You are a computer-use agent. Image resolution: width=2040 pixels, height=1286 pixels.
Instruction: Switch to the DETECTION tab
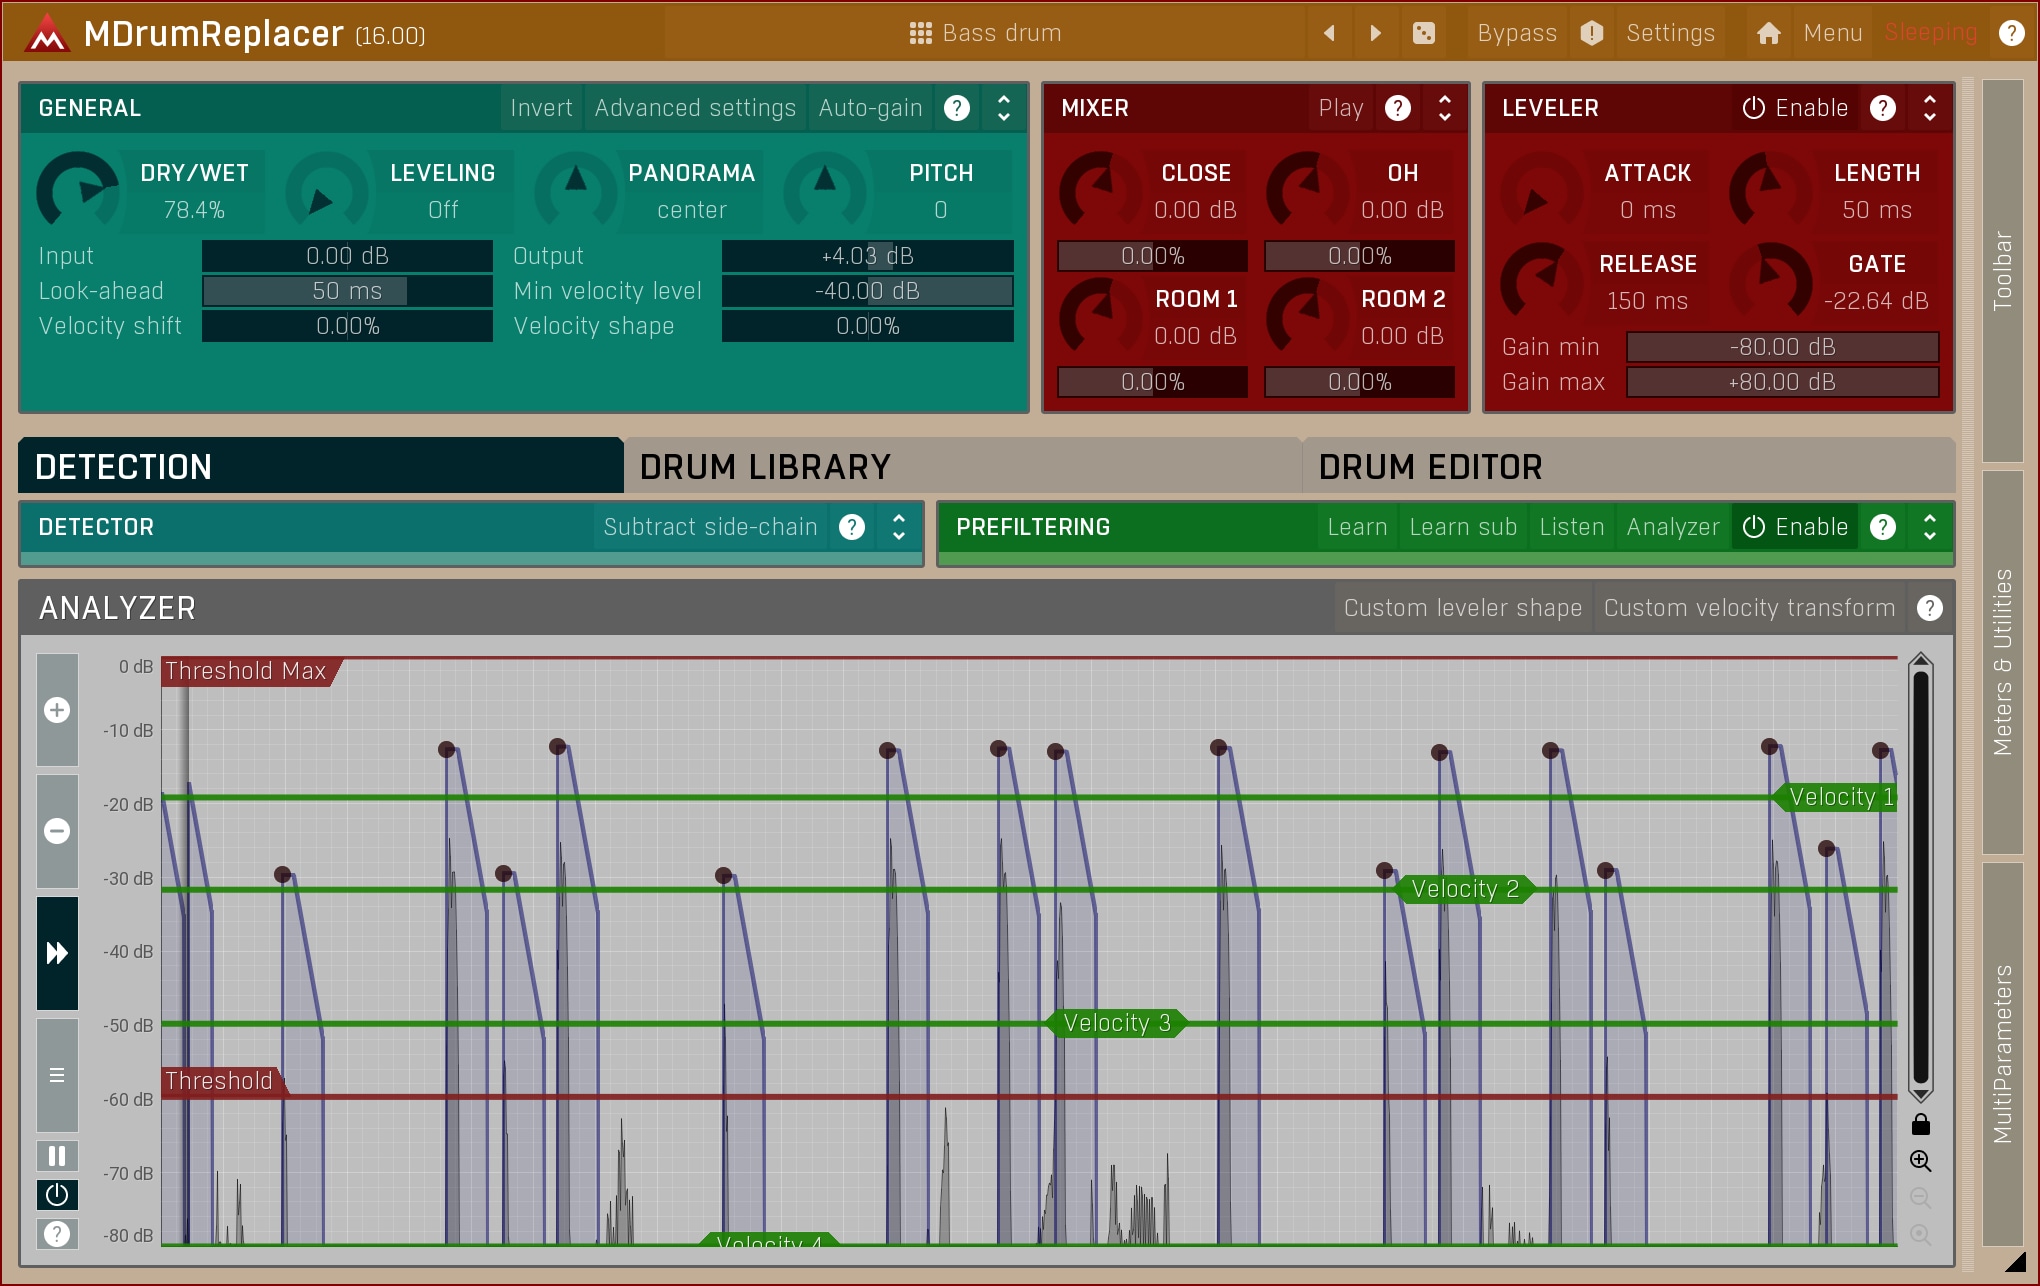pyautogui.click(x=320, y=466)
